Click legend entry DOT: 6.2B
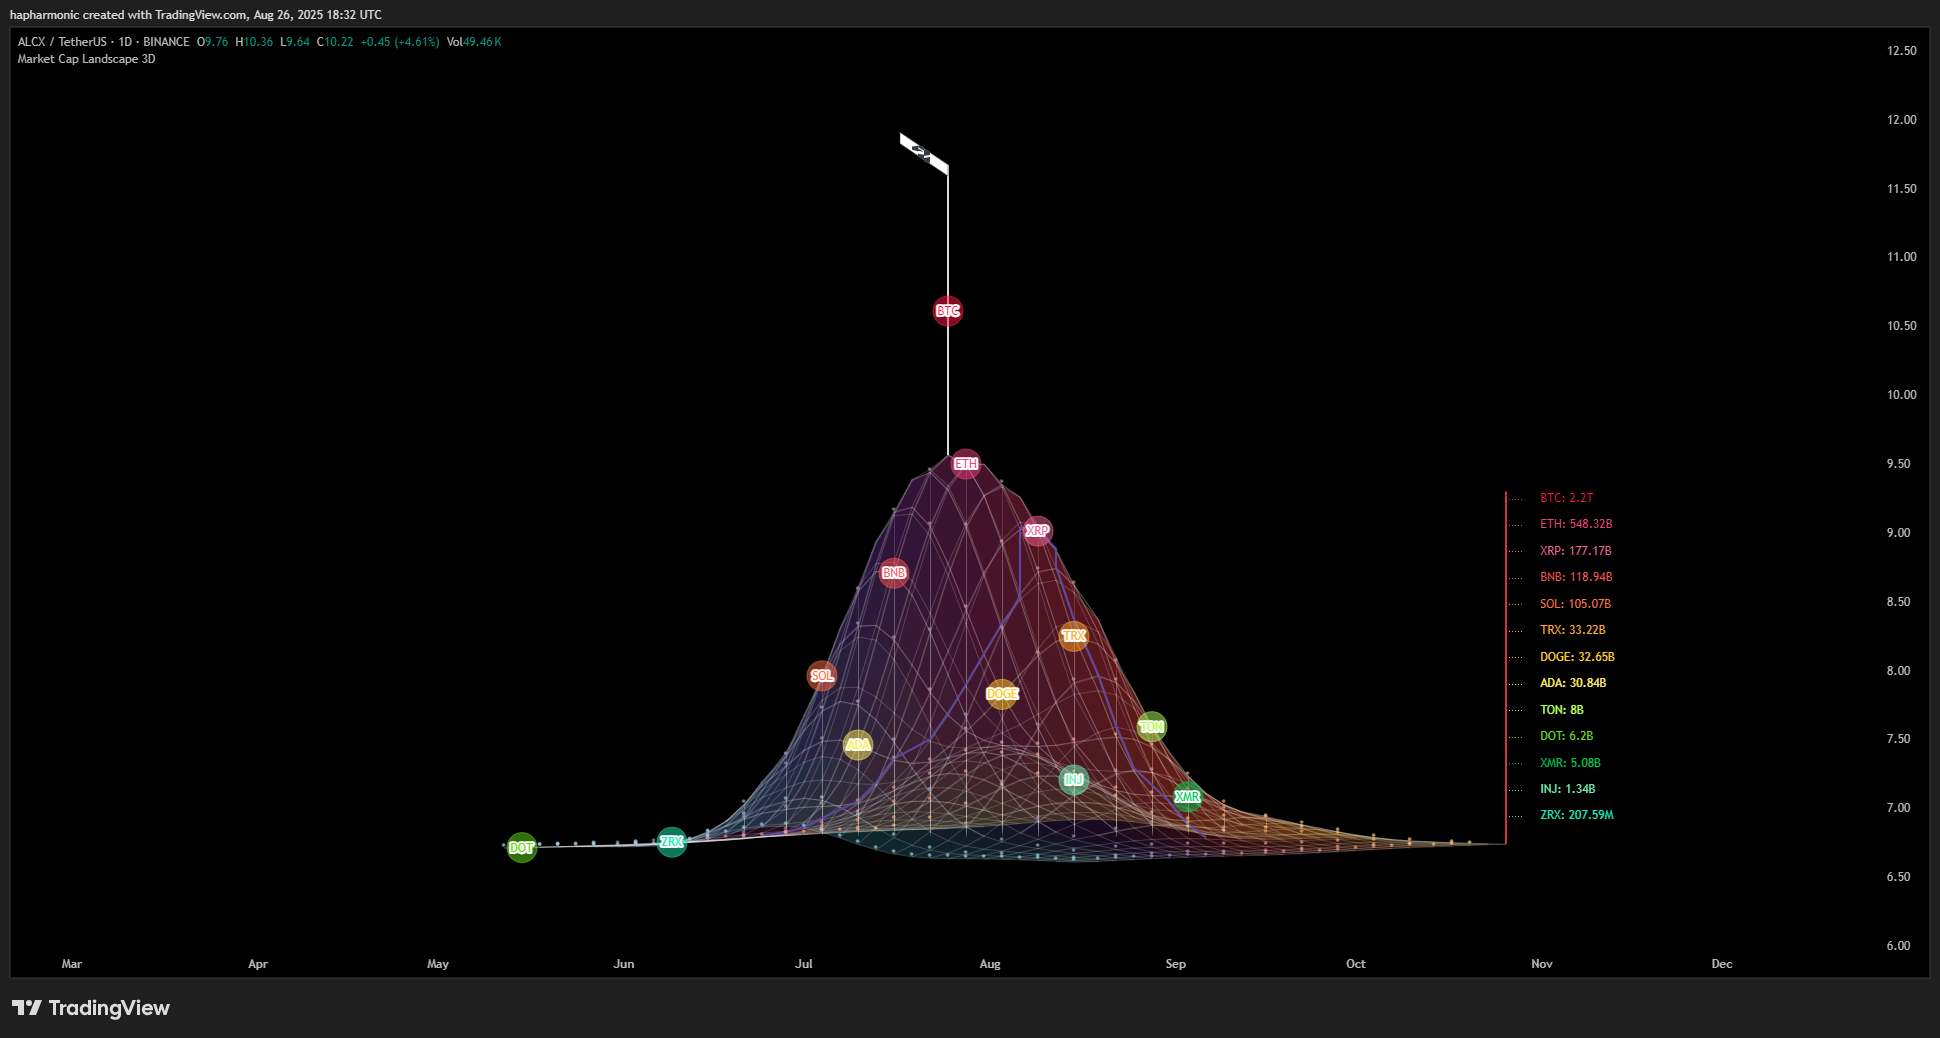Screen dimensions: 1940x1038 click(x=1567, y=736)
